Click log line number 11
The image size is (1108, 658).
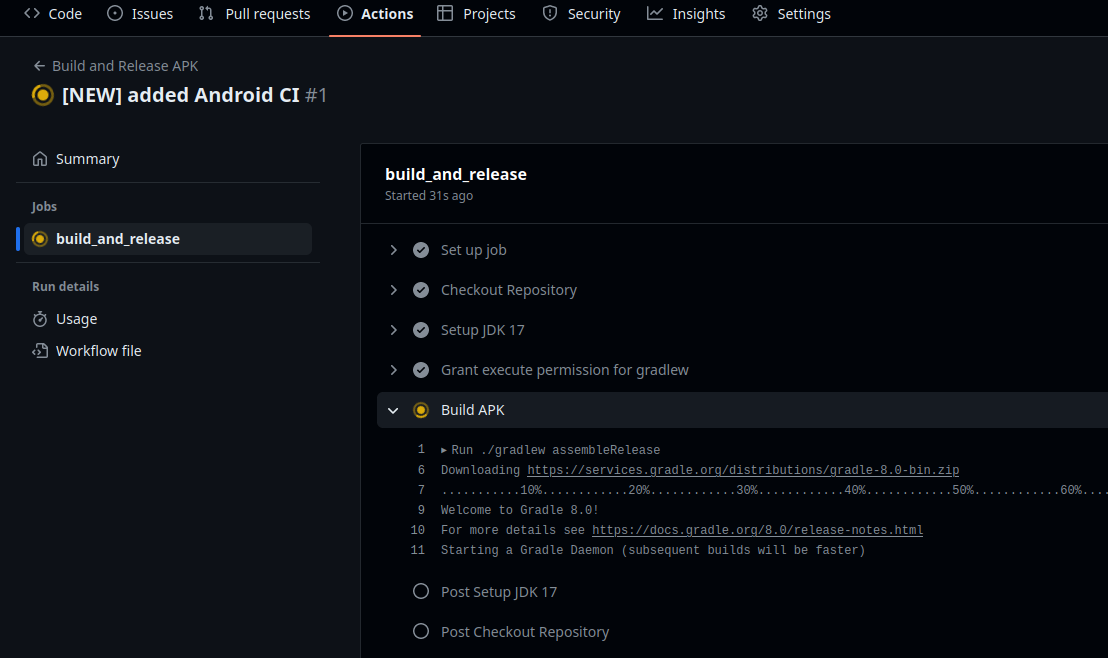coord(418,550)
